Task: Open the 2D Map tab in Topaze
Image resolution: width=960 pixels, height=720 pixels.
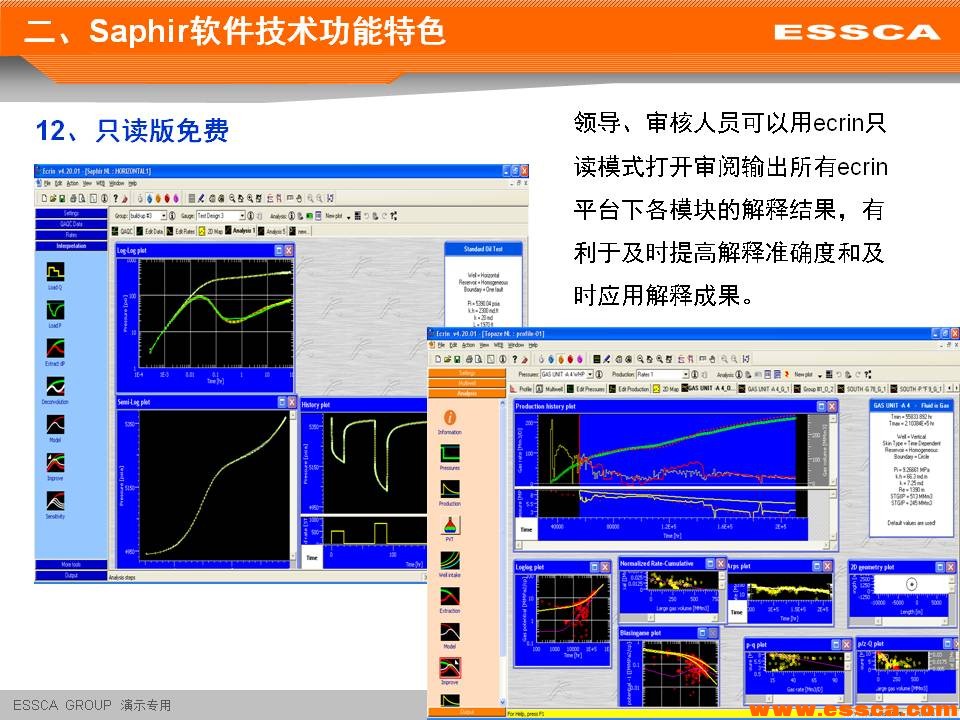Action: tap(666, 388)
